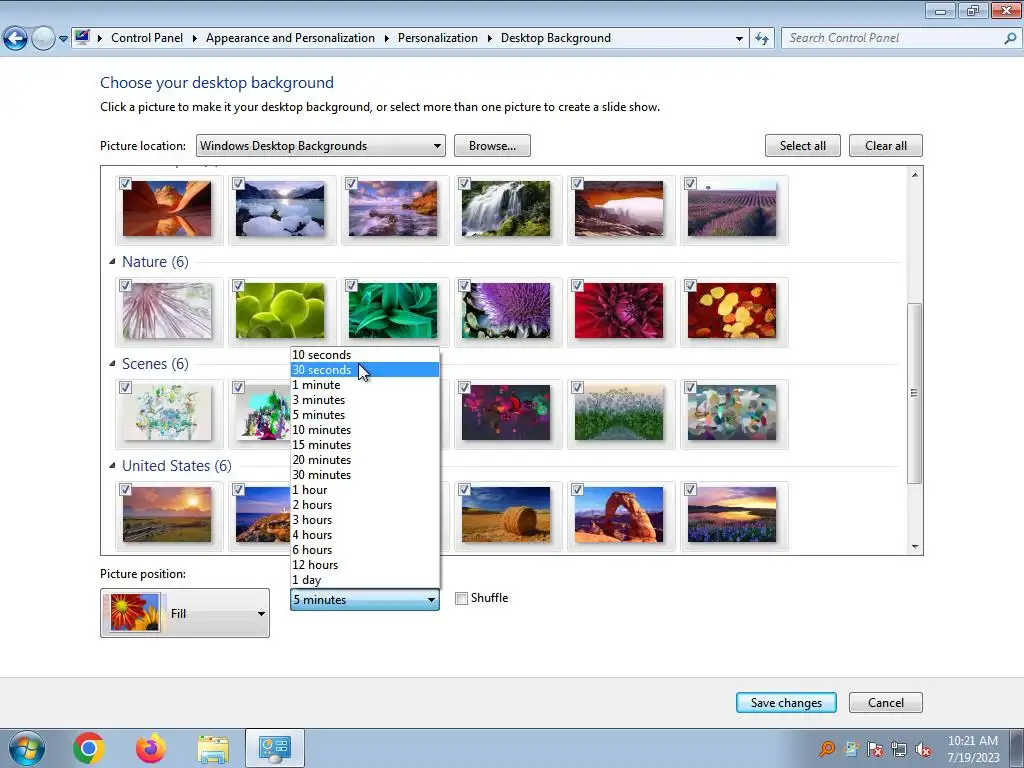Image resolution: width=1024 pixels, height=768 pixels.
Task: Uncheck the first Scenes wallpaper checkbox
Action: coord(125,387)
